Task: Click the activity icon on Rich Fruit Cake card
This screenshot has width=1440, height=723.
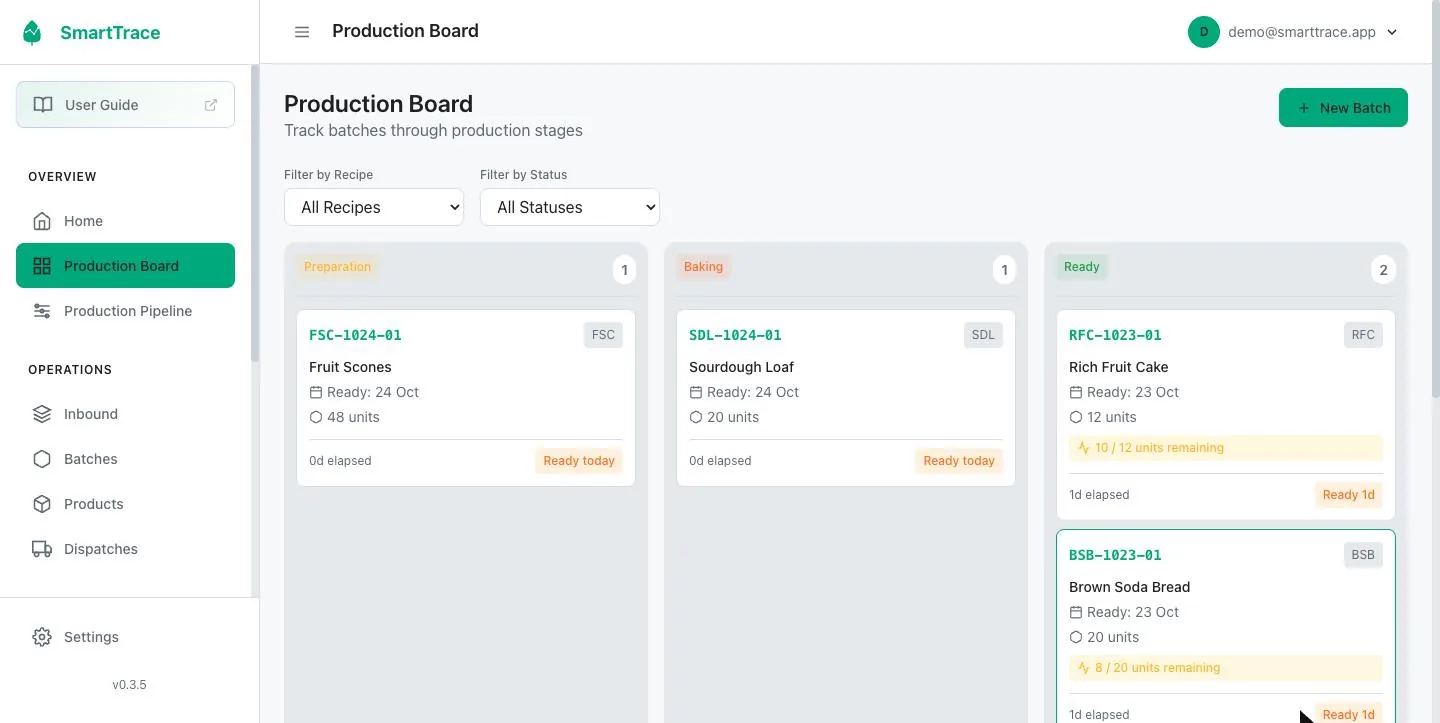Action: [x=1083, y=448]
